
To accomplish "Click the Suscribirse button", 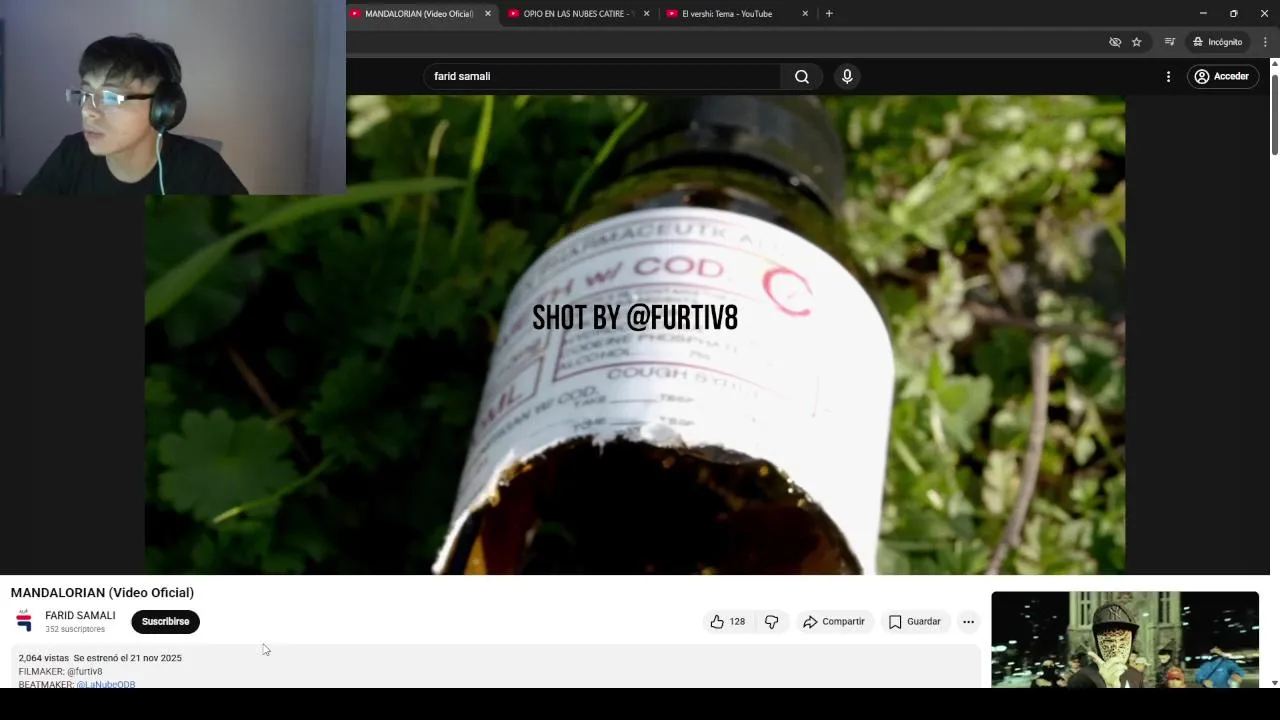I will click(x=165, y=621).
